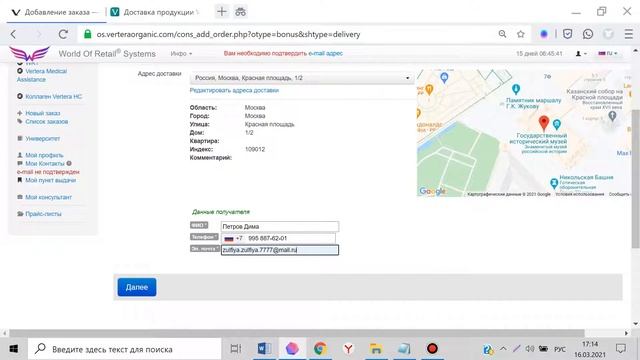Open the zoom magnifier in the address bar
This screenshot has height=360, width=640.
pos(502,34)
